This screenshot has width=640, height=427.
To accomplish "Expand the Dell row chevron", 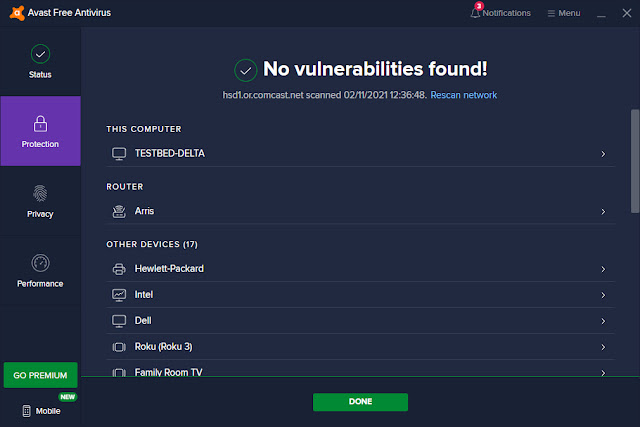I will (603, 321).
